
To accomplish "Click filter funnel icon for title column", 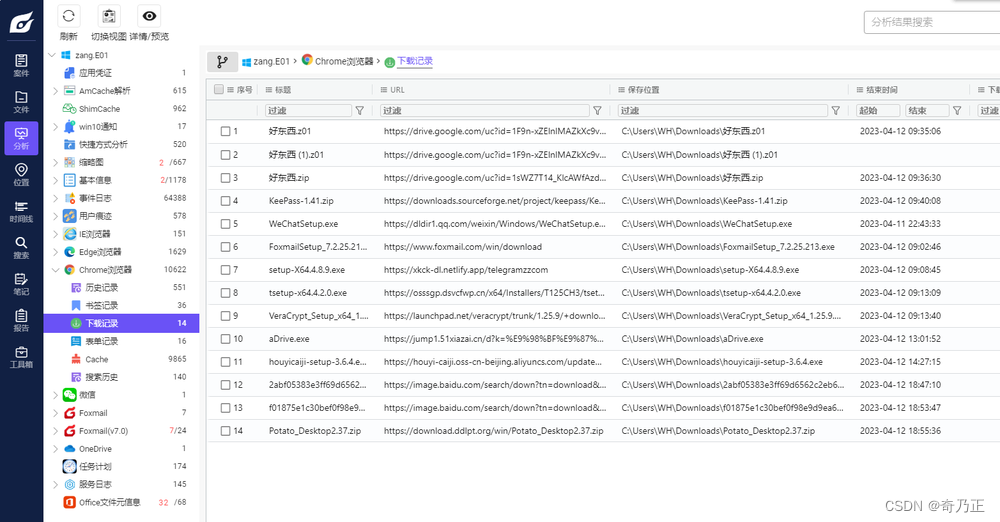I will pyautogui.click(x=360, y=110).
